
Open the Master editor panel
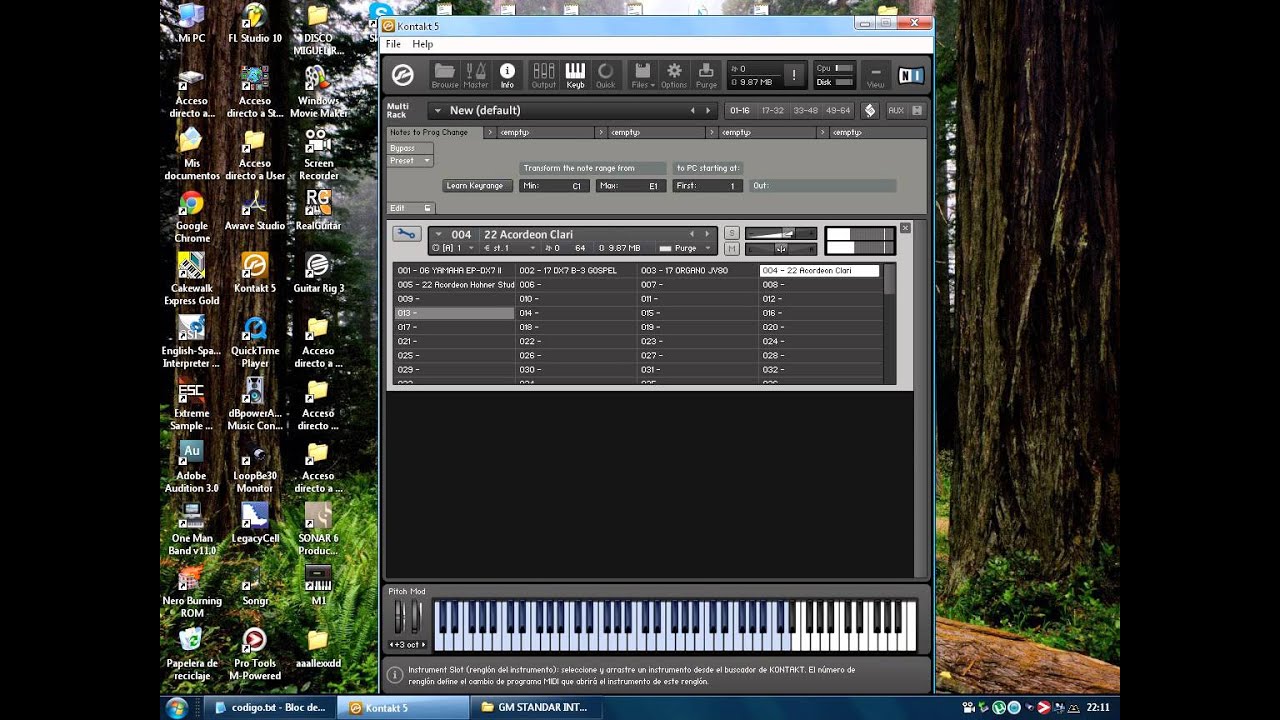tap(476, 75)
